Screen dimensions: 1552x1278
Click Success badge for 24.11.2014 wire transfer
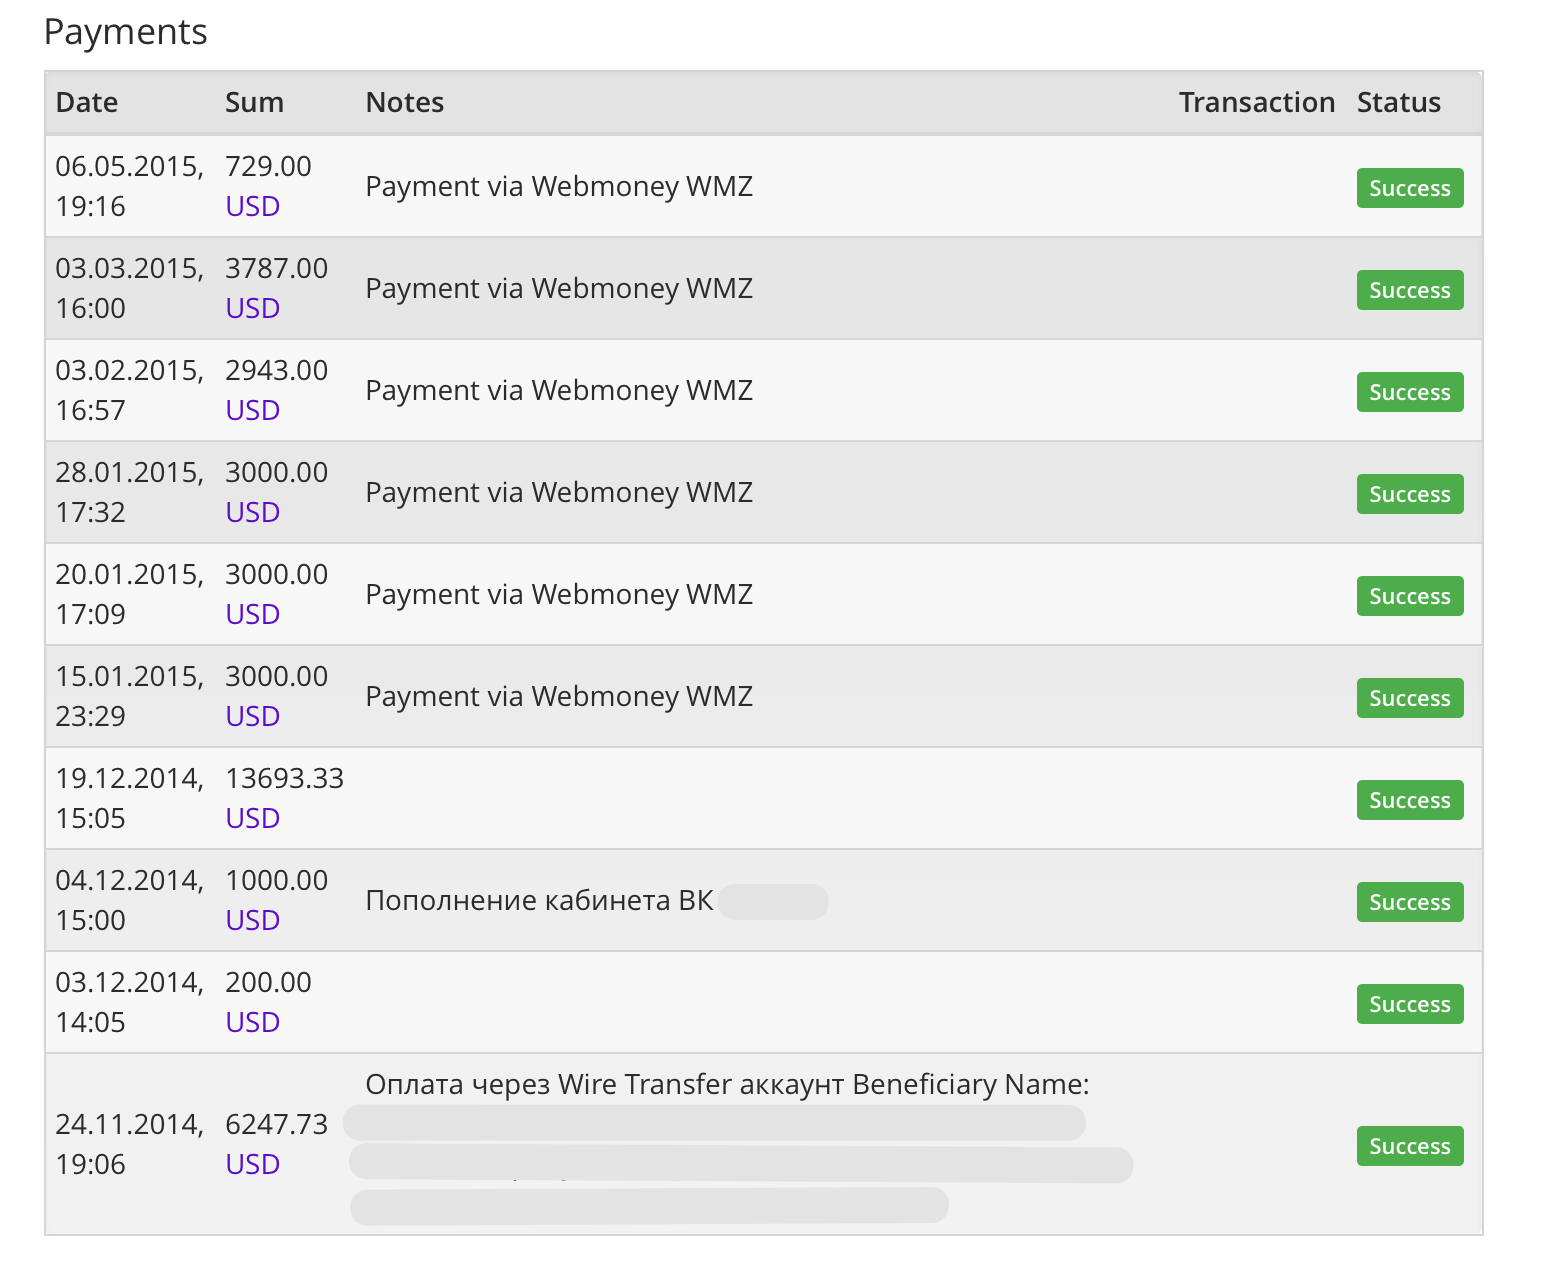point(1409,1146)
